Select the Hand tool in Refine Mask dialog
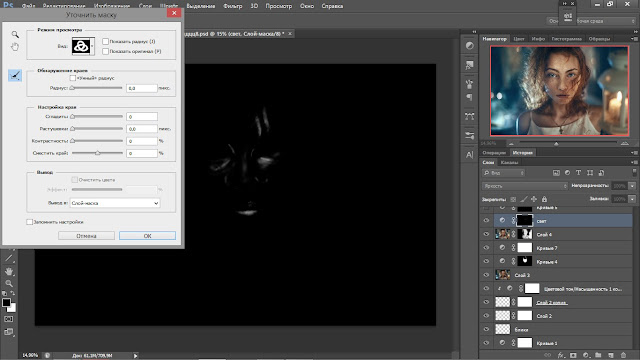 15,47
